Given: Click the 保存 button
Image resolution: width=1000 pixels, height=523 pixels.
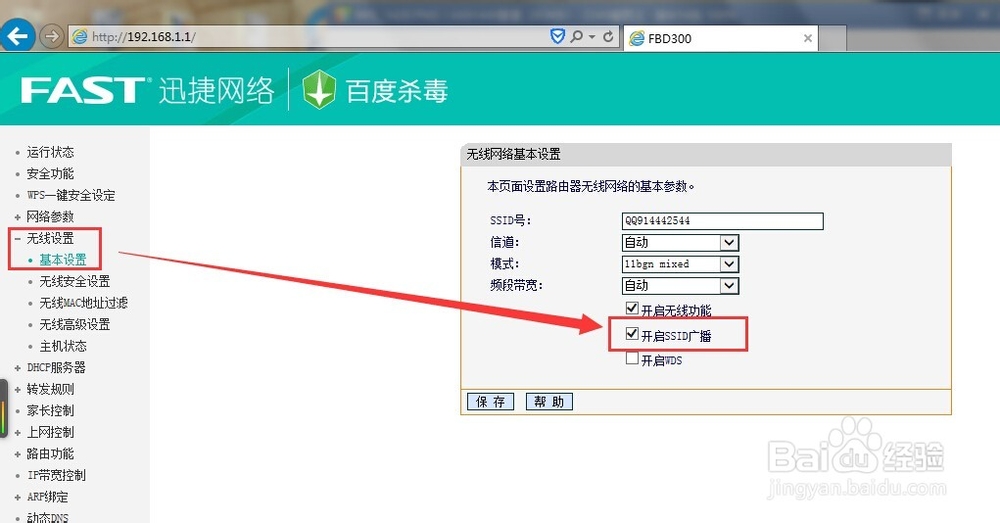Looking at the screenshot, I should (490, 401).
